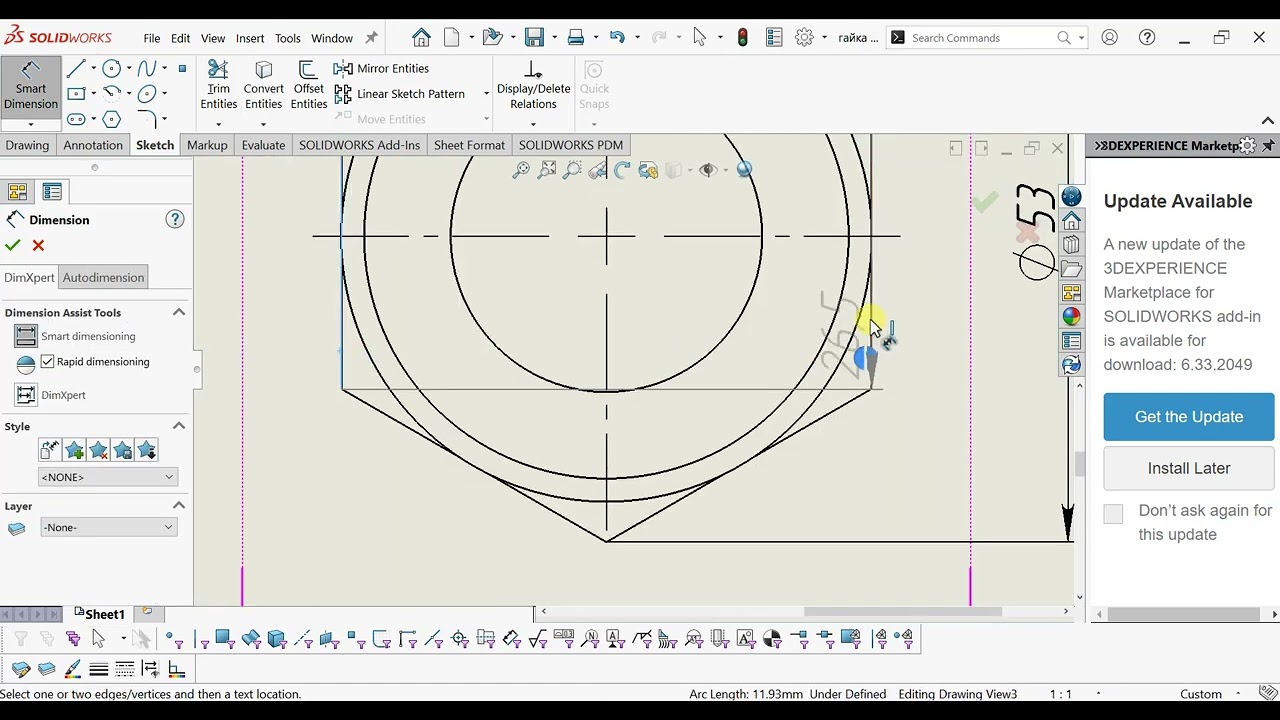
Task: Activate the Mirror Entities tool
Action: [381, 68]
